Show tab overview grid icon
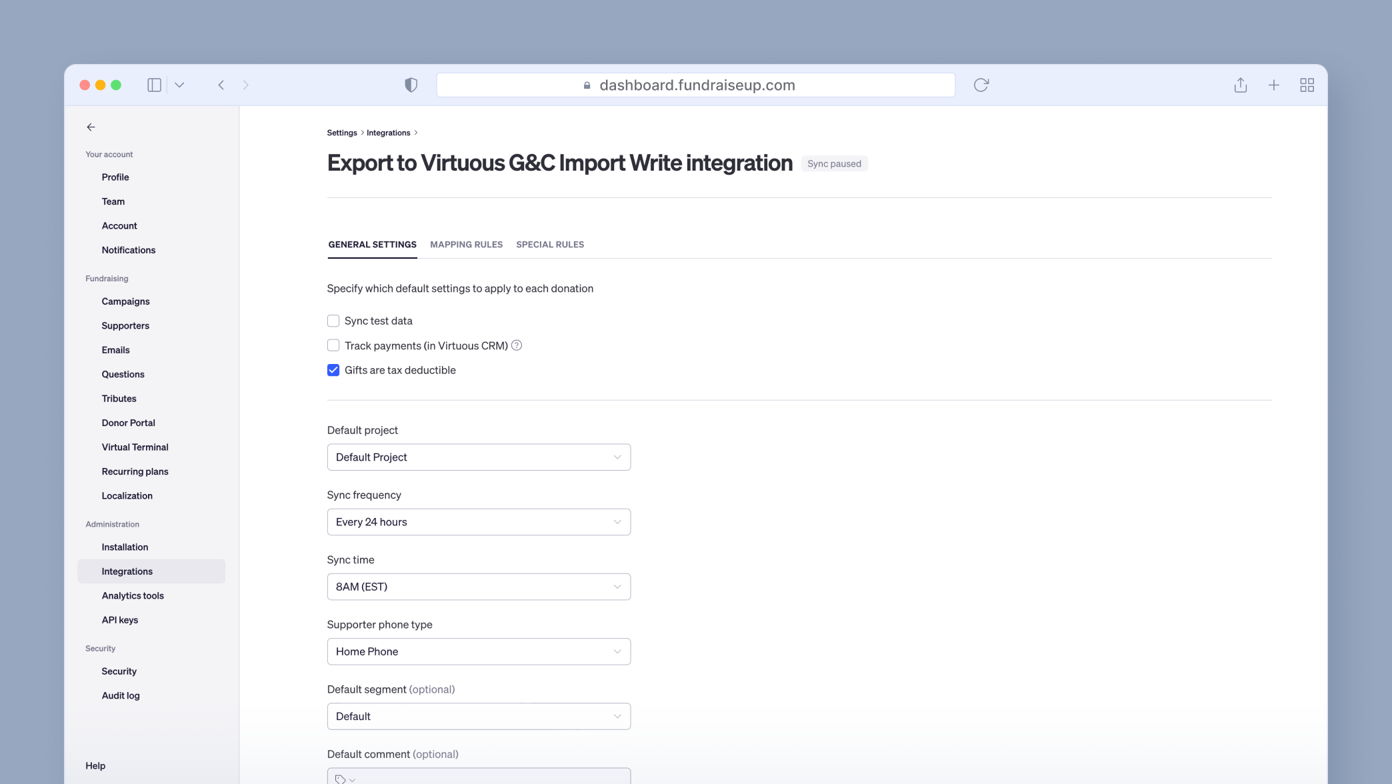 click(x=1307, y=85)
